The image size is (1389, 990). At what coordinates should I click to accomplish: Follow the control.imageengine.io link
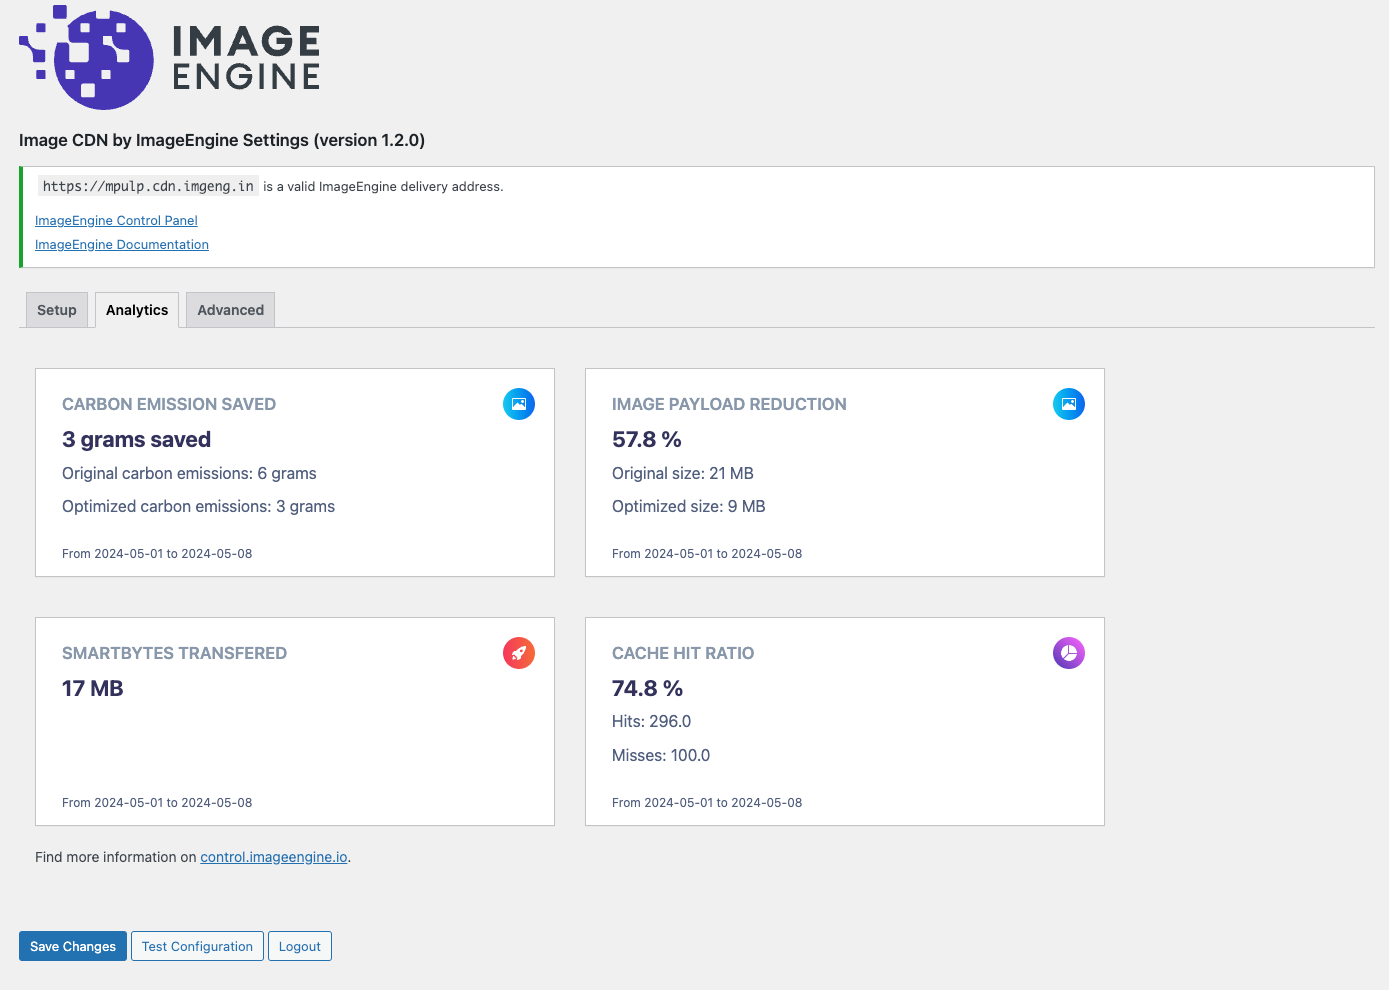[x=274, y=857]
